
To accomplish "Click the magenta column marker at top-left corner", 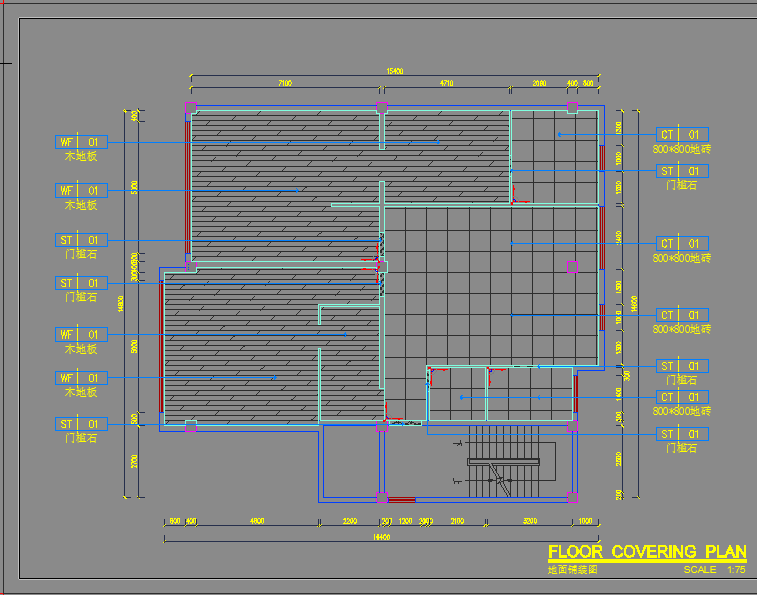I will click(x=192, y=105).
